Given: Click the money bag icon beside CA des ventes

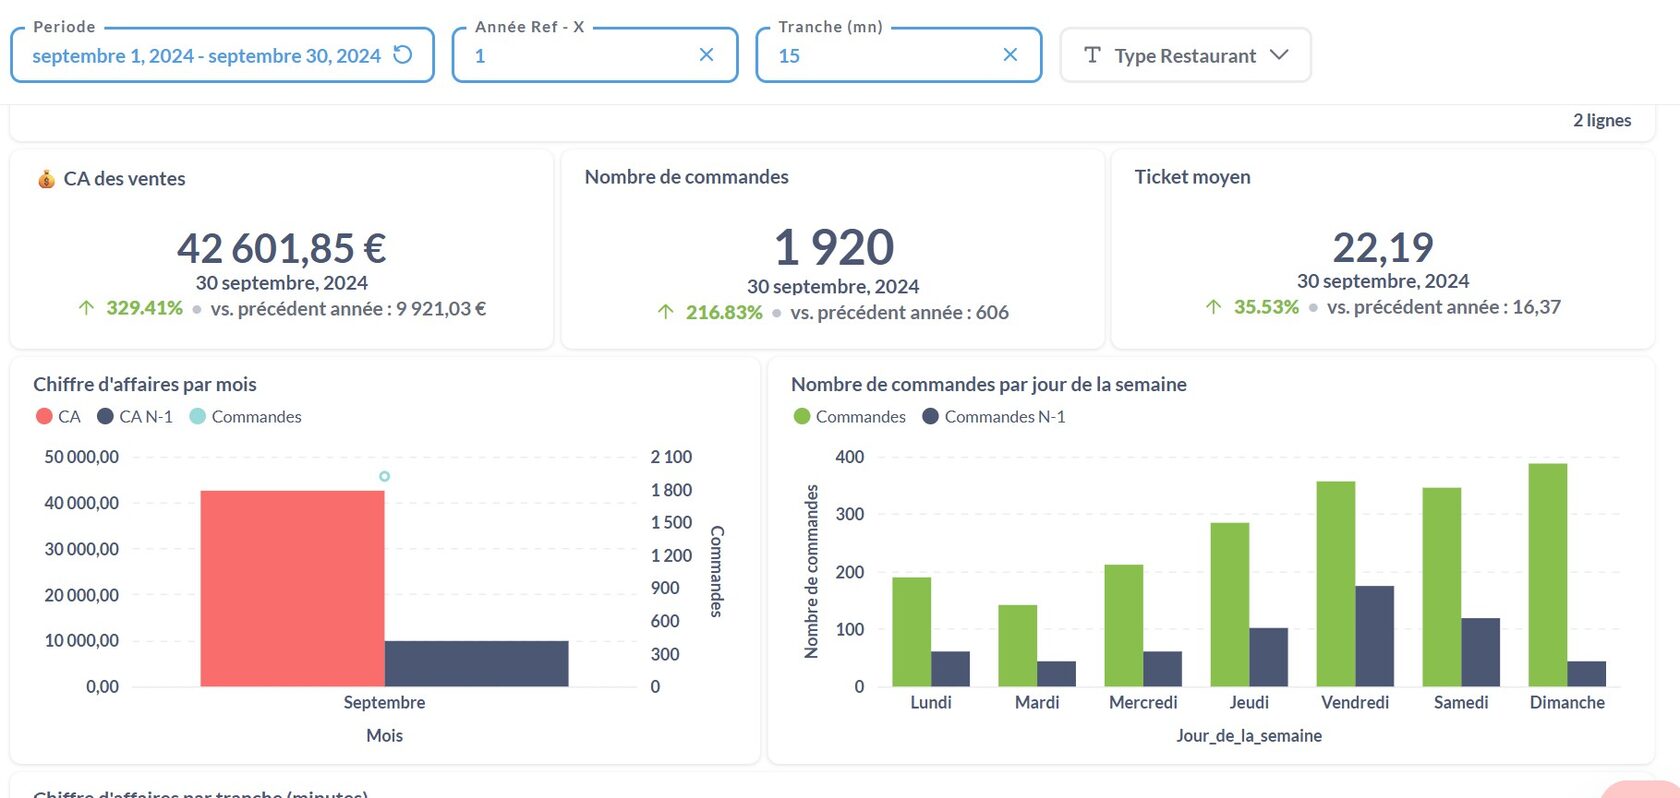Looking at the screenshot, I should [x=46, y=179].
